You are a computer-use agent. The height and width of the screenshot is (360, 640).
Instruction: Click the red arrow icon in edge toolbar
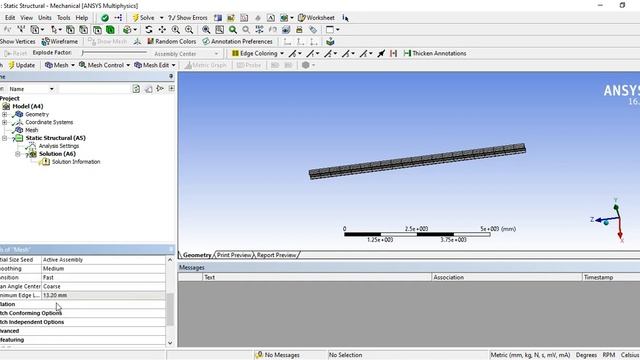[x=393, y=53]
